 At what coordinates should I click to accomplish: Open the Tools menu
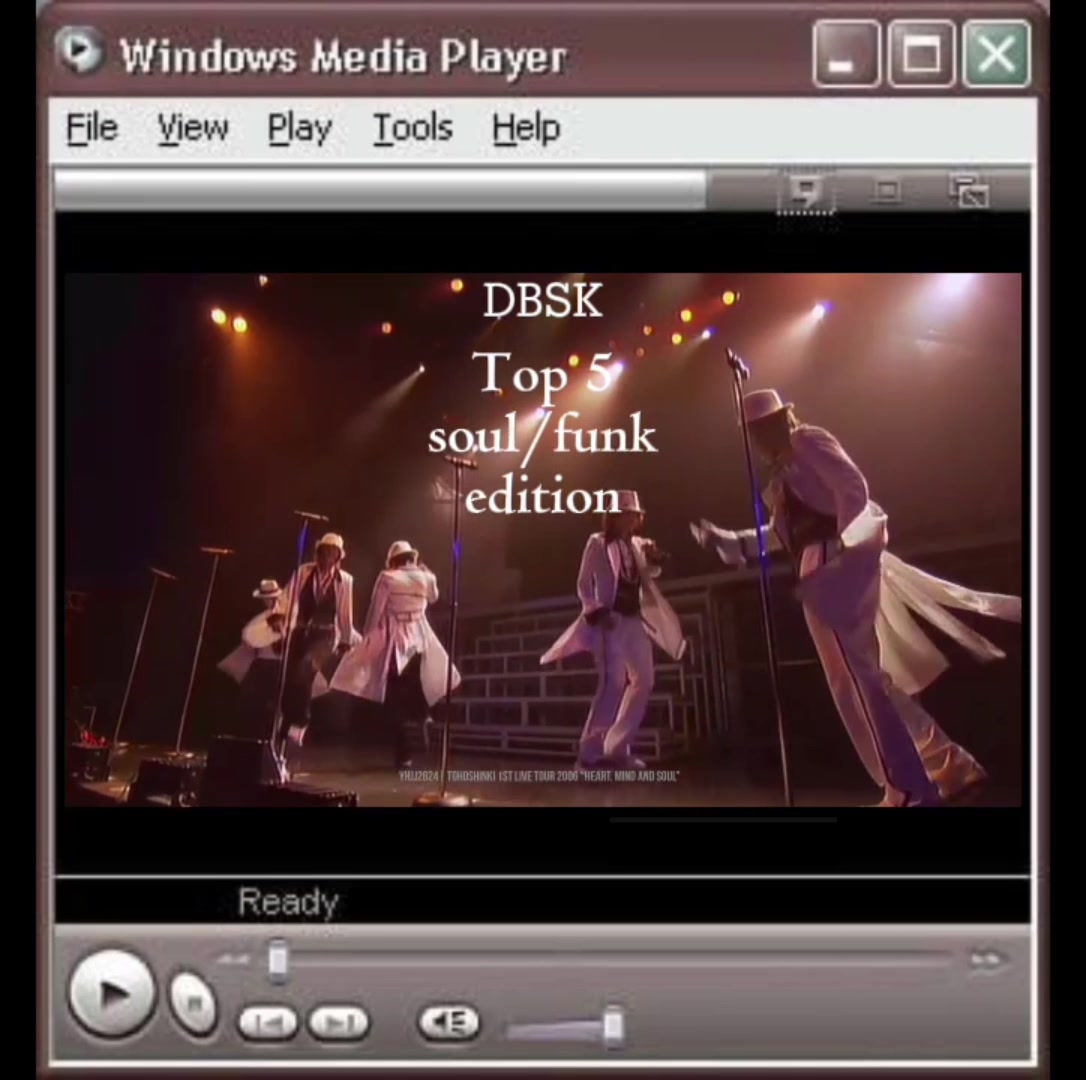(413, 129)
